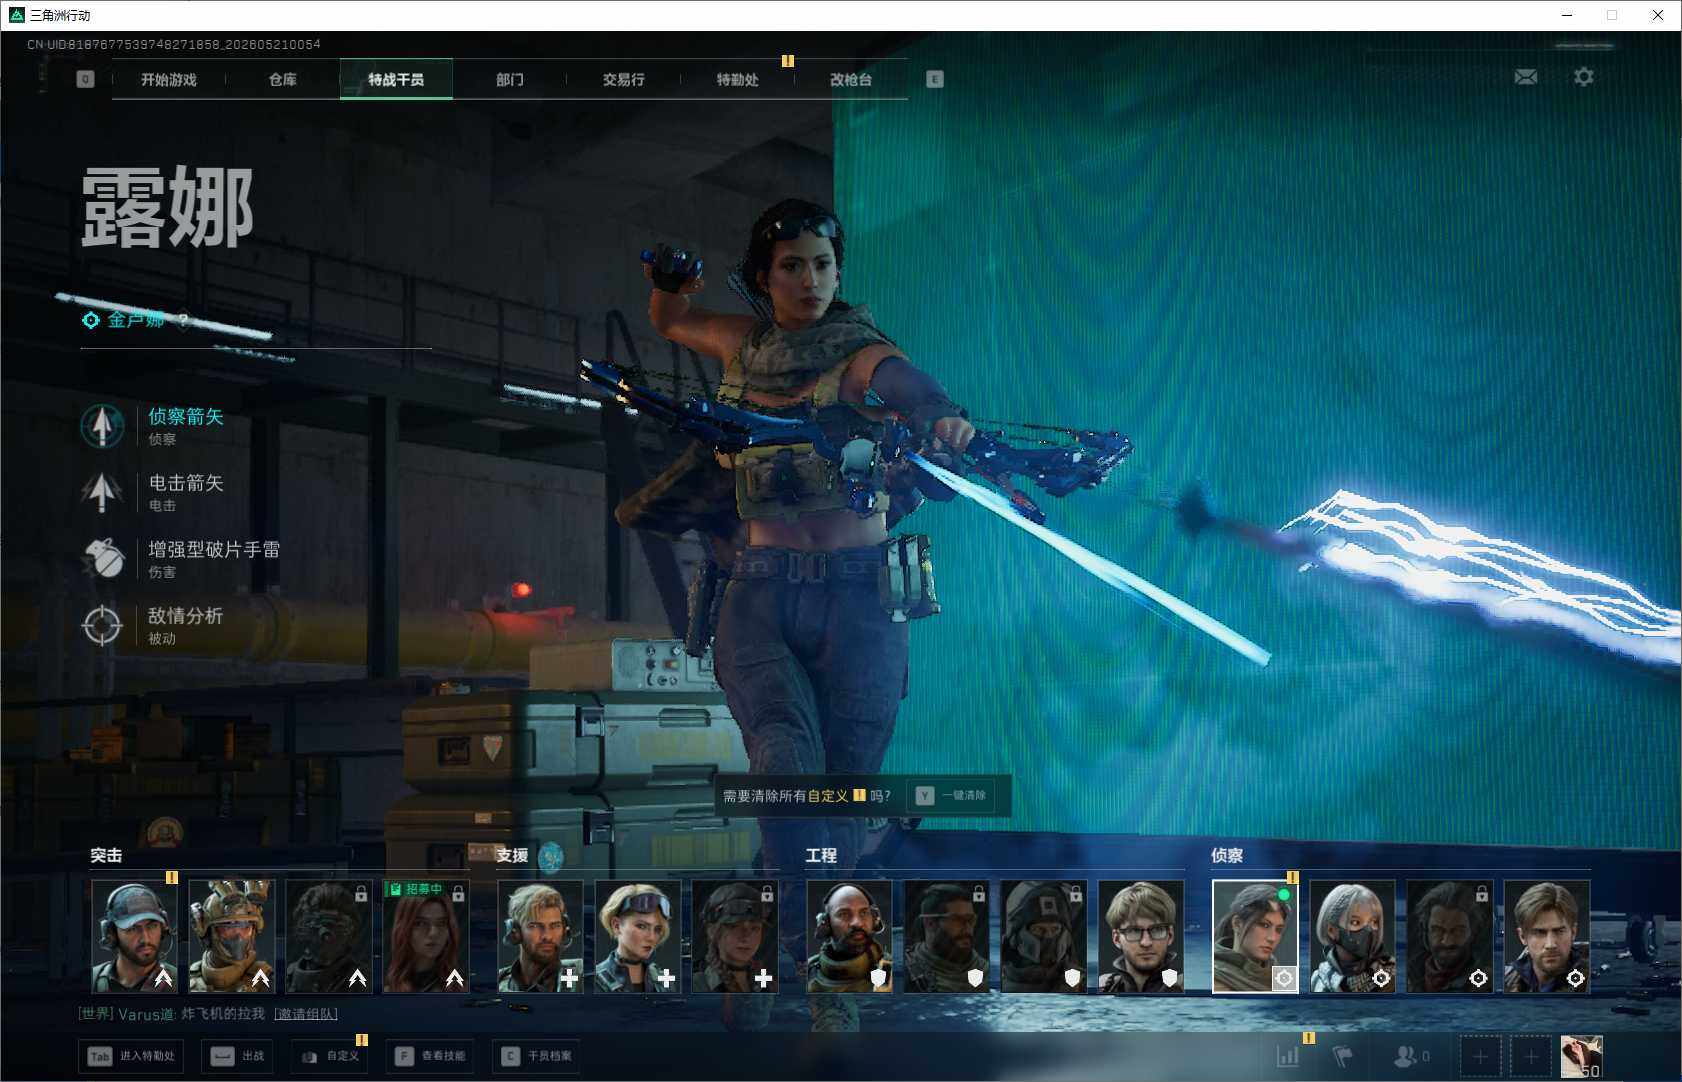Click the 出战 deploy button

[238, 1056]
